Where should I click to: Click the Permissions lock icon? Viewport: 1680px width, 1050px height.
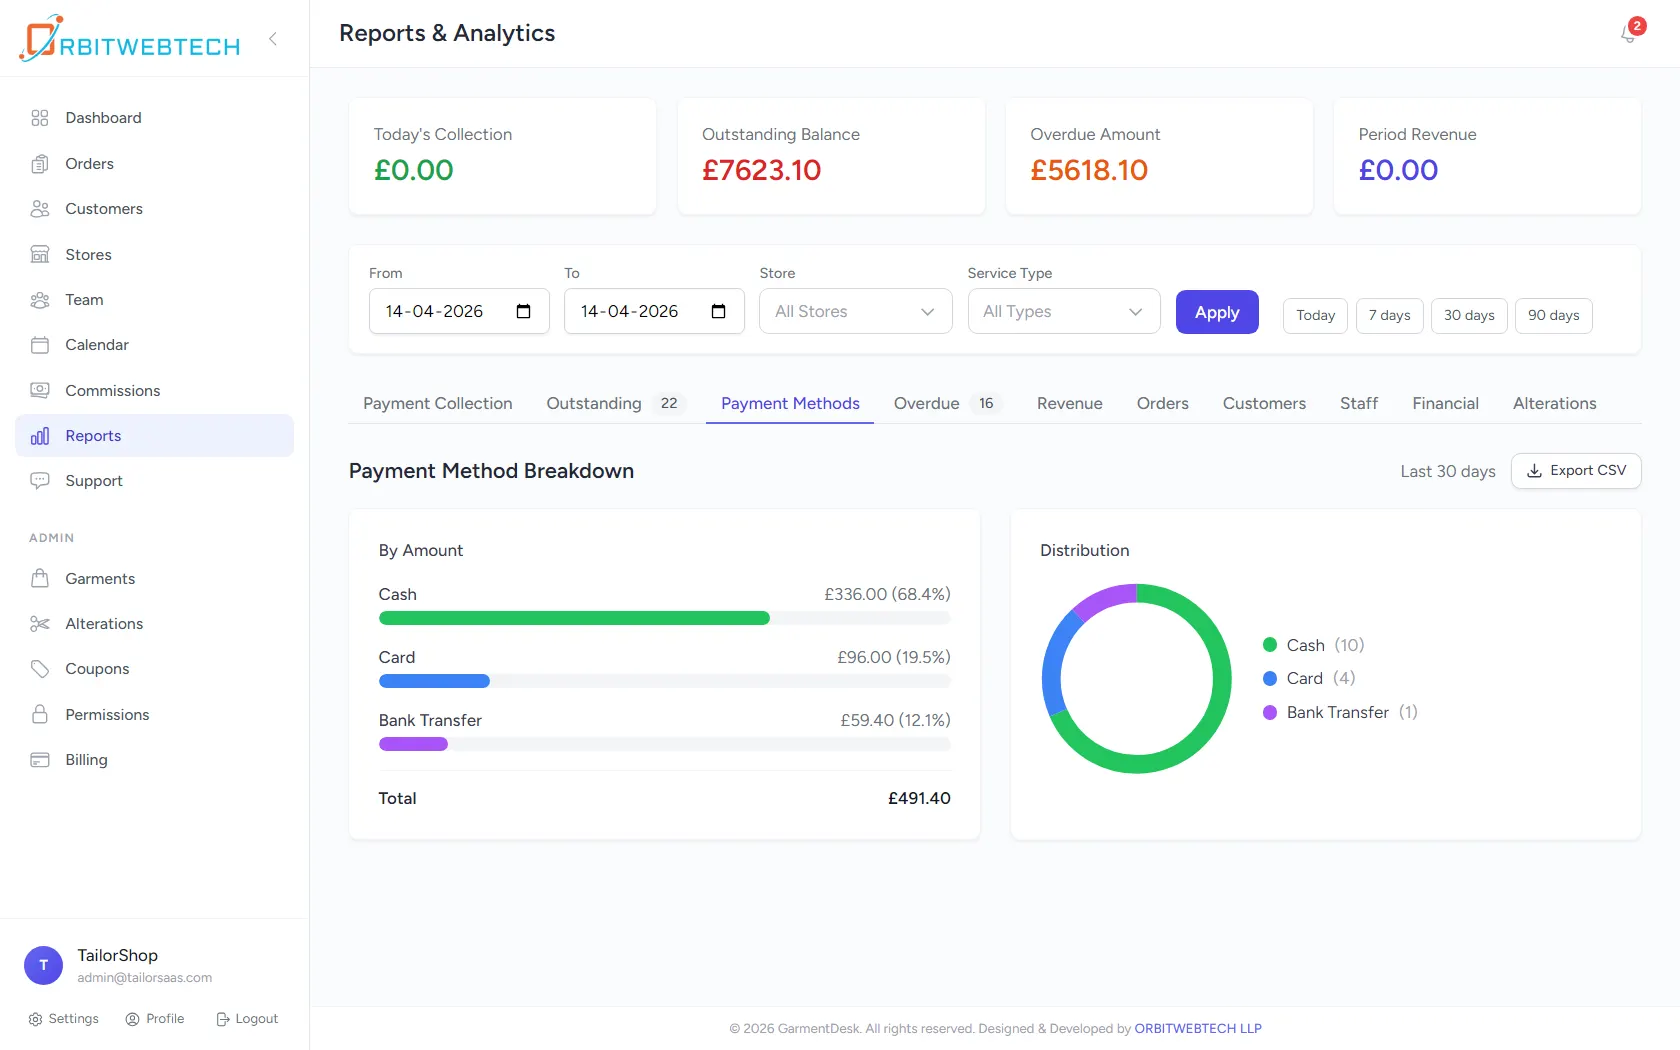point(40,715)
